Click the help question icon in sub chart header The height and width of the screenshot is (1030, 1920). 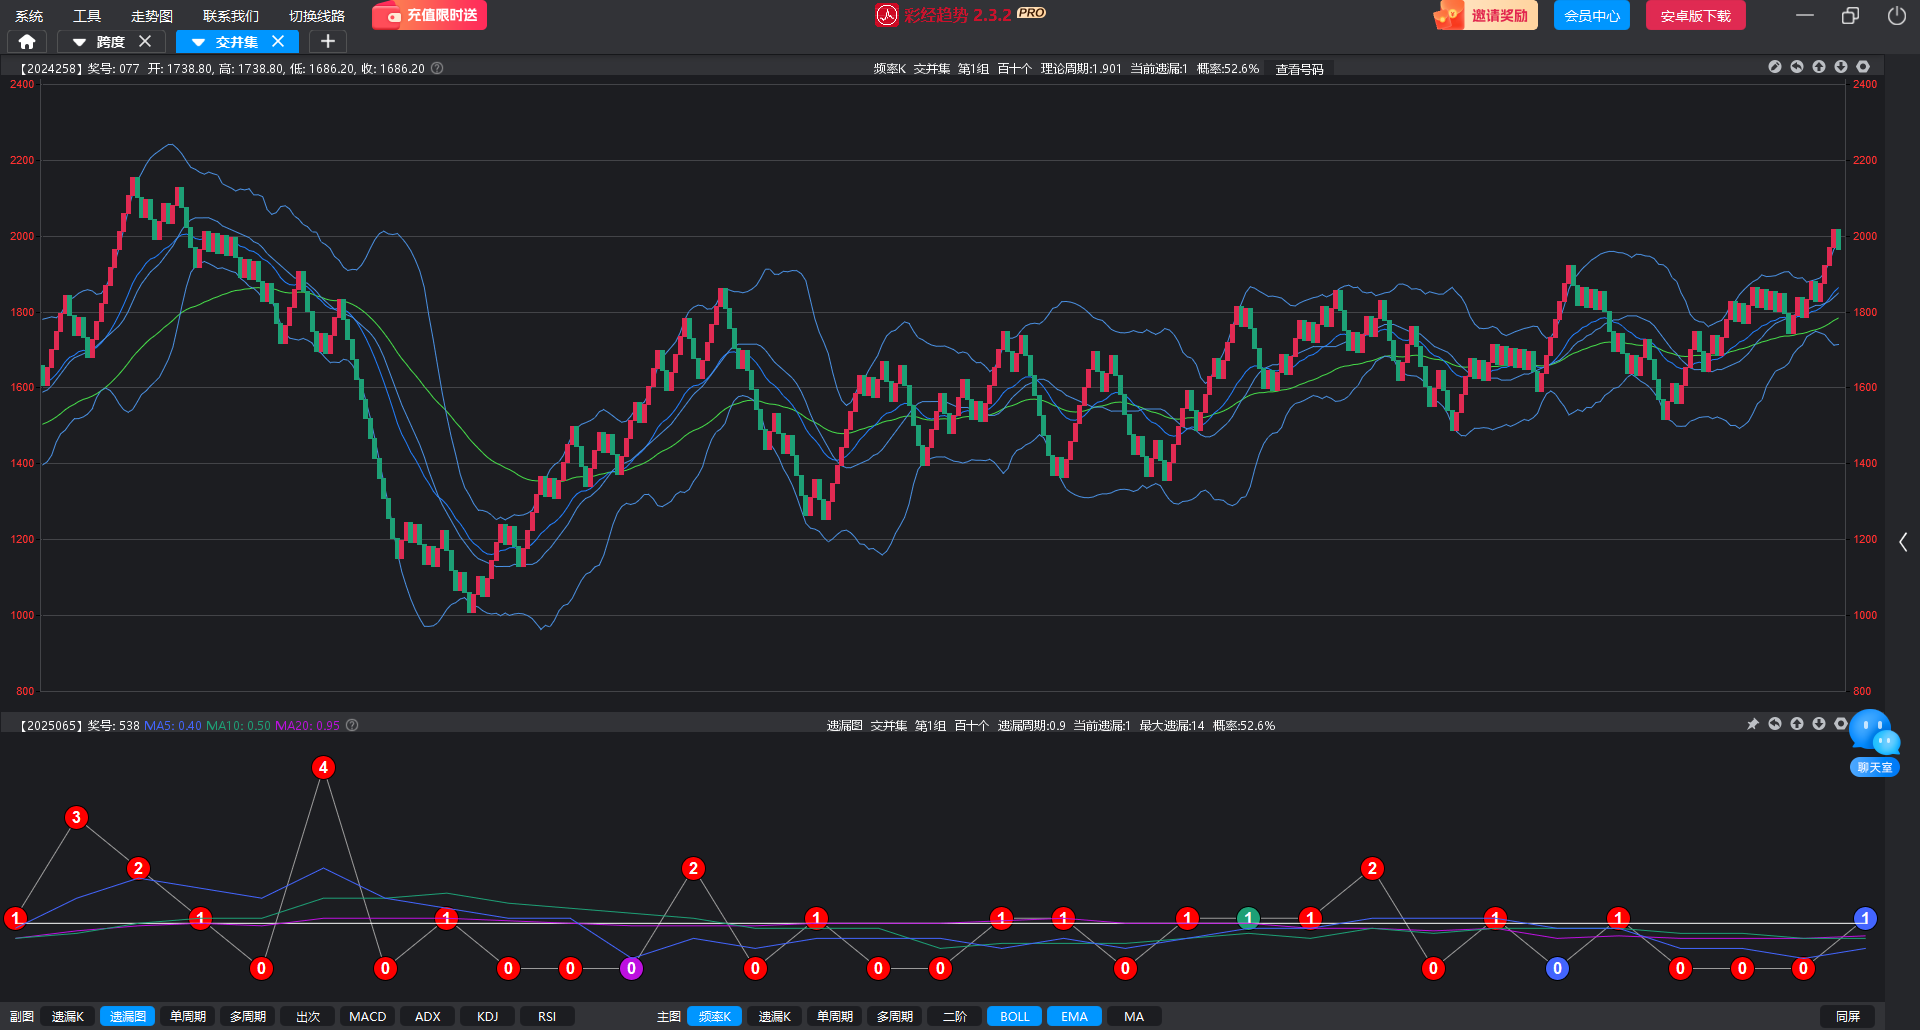coord(352,725)
